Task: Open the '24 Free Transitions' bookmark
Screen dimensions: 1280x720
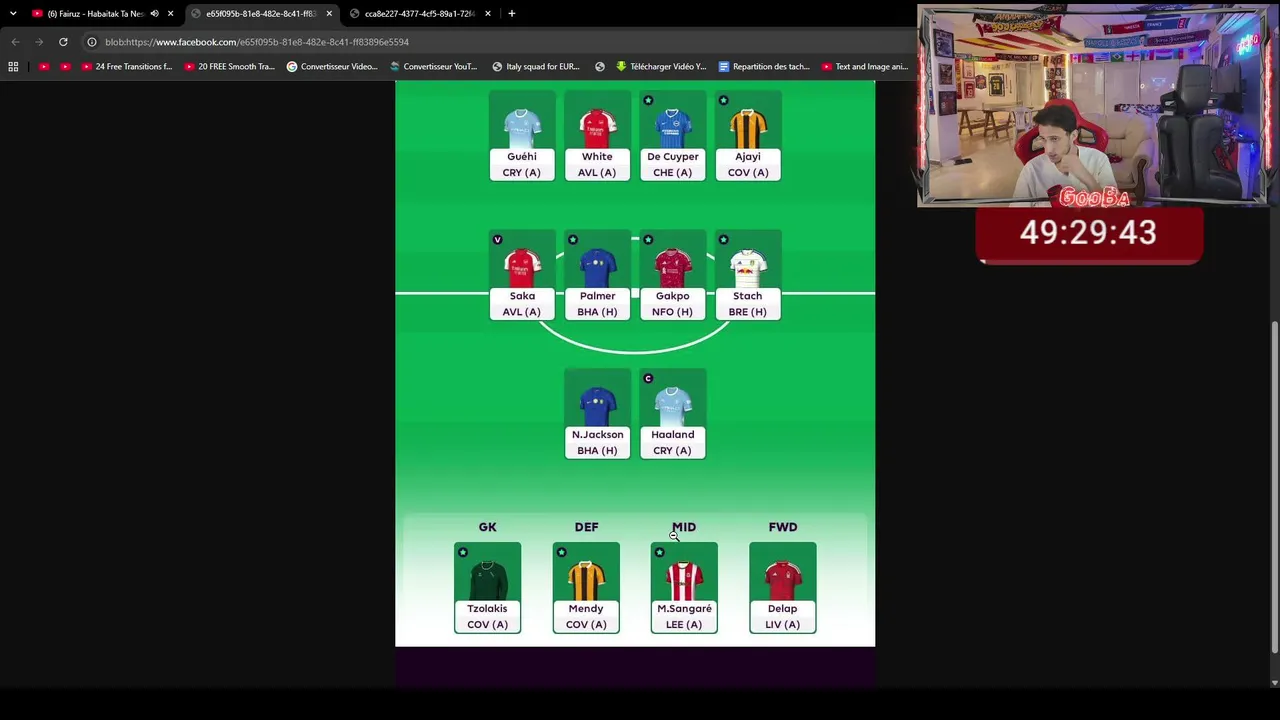Action: (126, 67)
